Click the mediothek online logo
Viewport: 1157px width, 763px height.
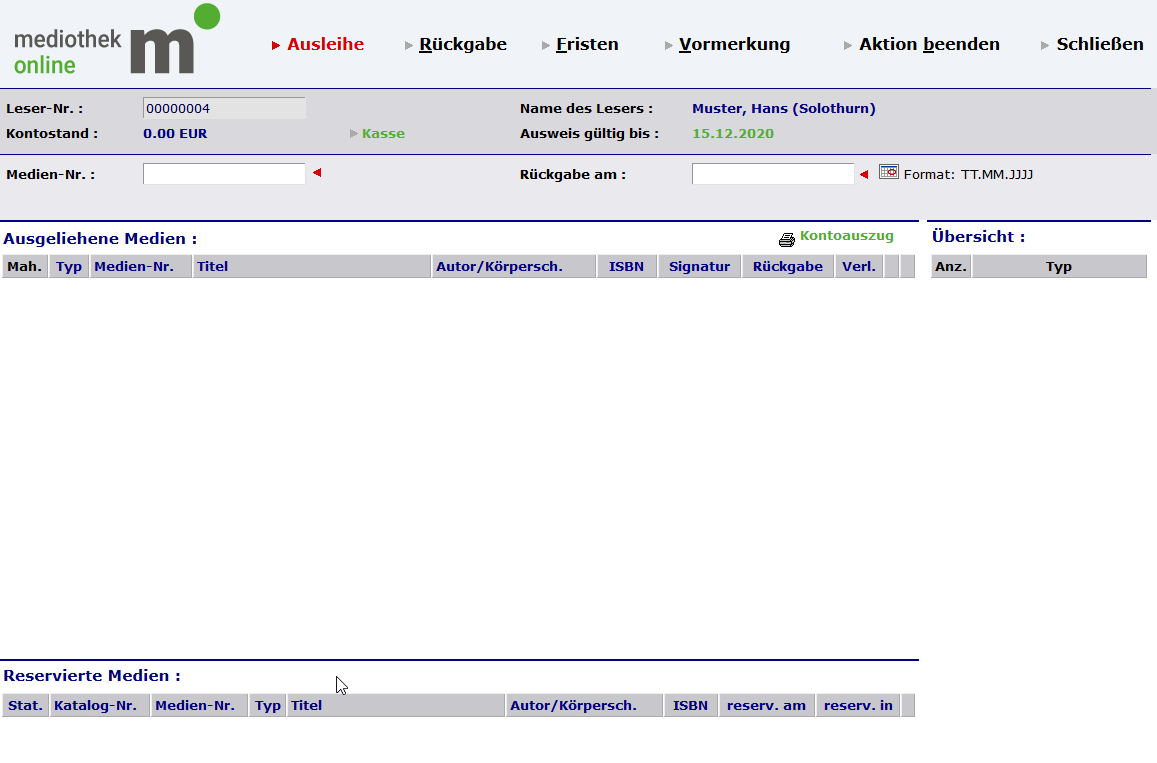click(116, 42)
